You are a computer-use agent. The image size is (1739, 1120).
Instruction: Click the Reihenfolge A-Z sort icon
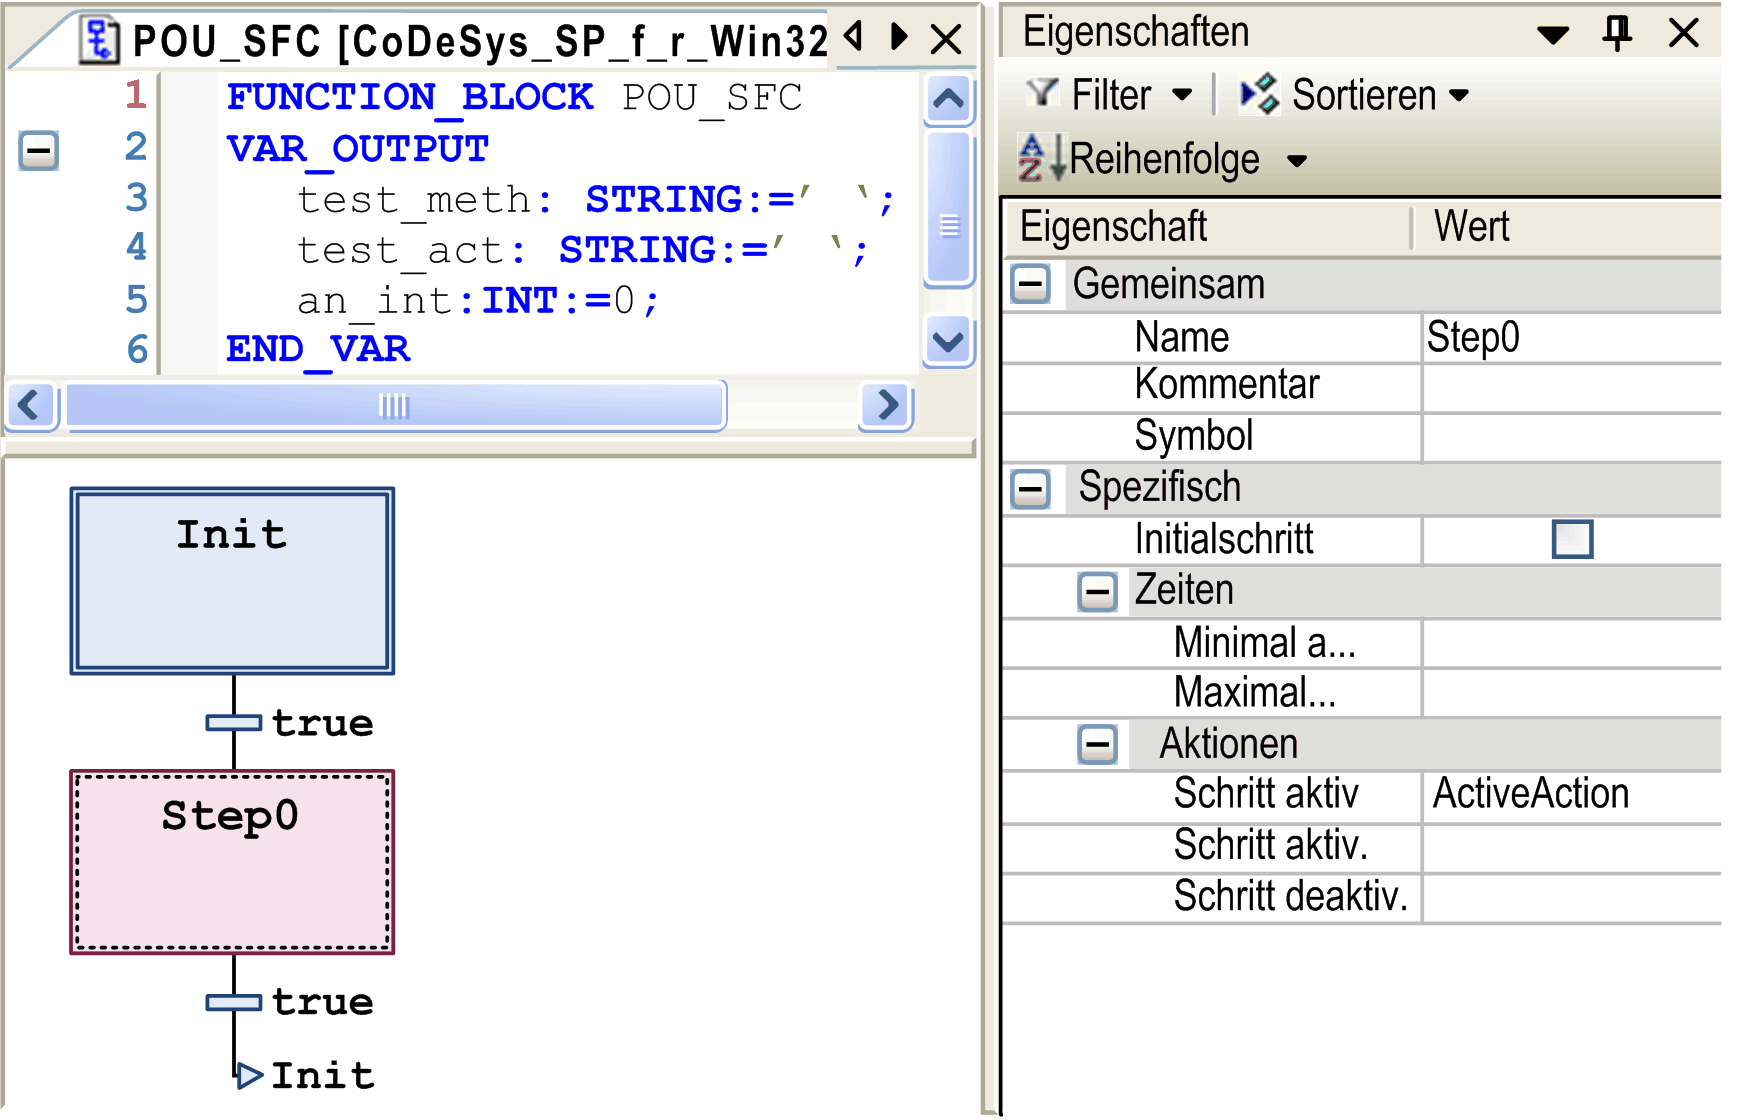tap(1042, 158)
